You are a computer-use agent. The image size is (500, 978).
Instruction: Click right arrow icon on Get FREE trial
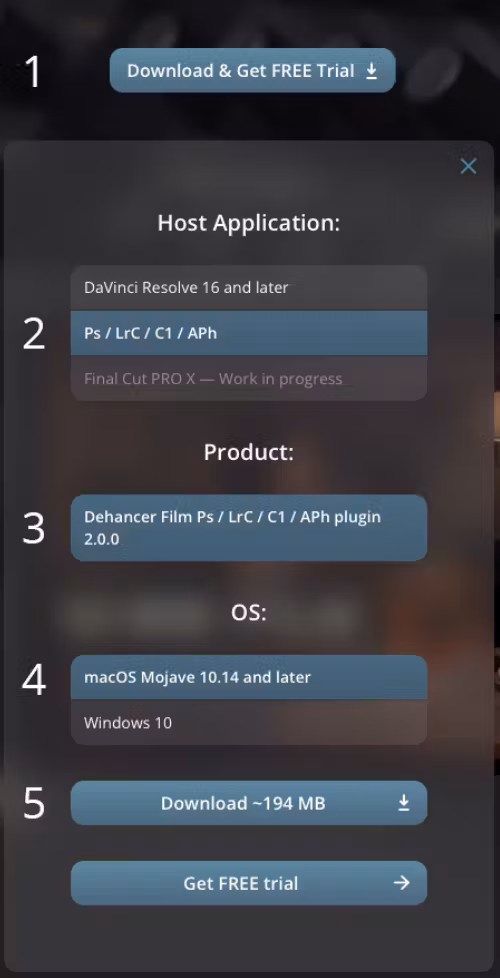click(x=402, y=883)
